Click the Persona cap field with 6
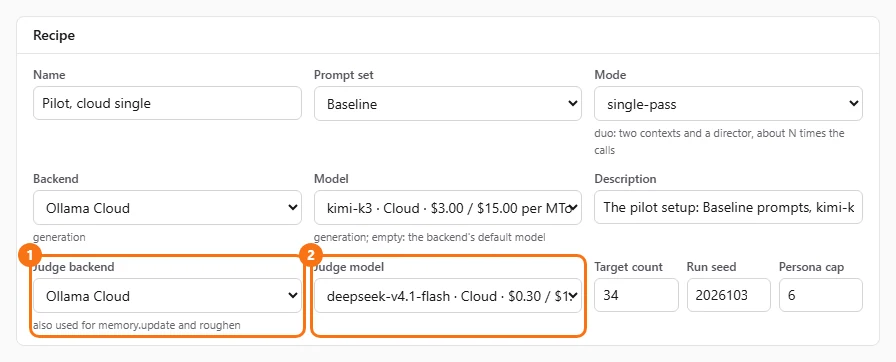896x362 pixels. [x=821, y=295]
